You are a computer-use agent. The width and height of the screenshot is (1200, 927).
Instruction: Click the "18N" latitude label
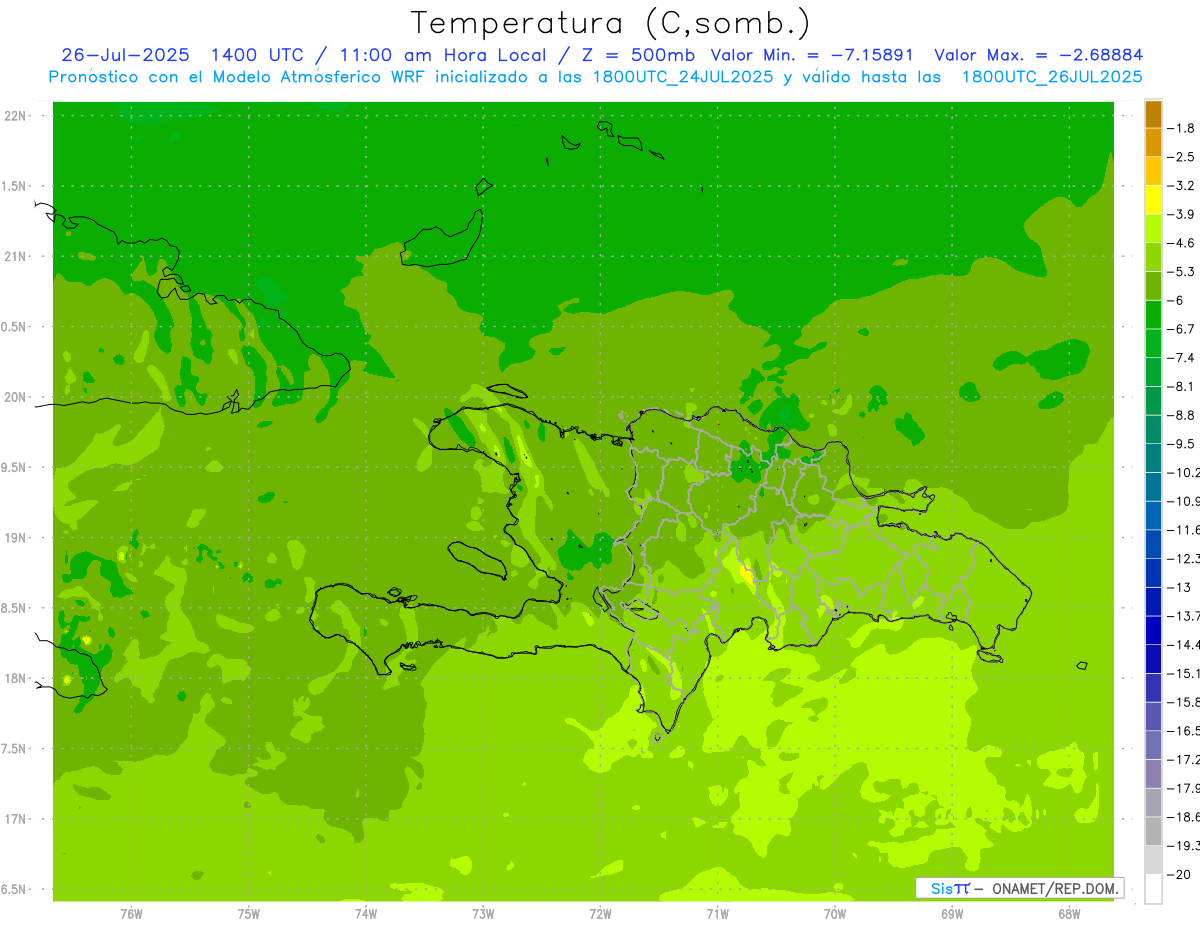(x=17, y=678)
